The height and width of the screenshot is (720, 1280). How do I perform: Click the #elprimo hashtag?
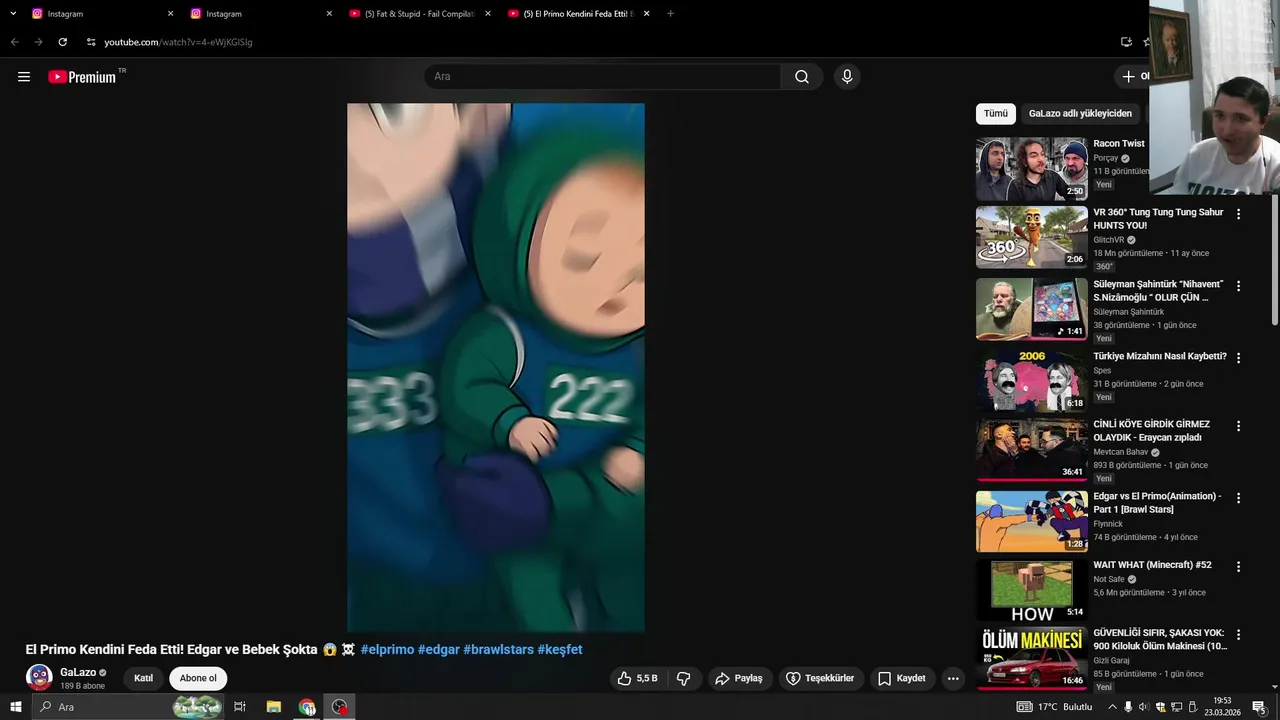pos(387,650)
